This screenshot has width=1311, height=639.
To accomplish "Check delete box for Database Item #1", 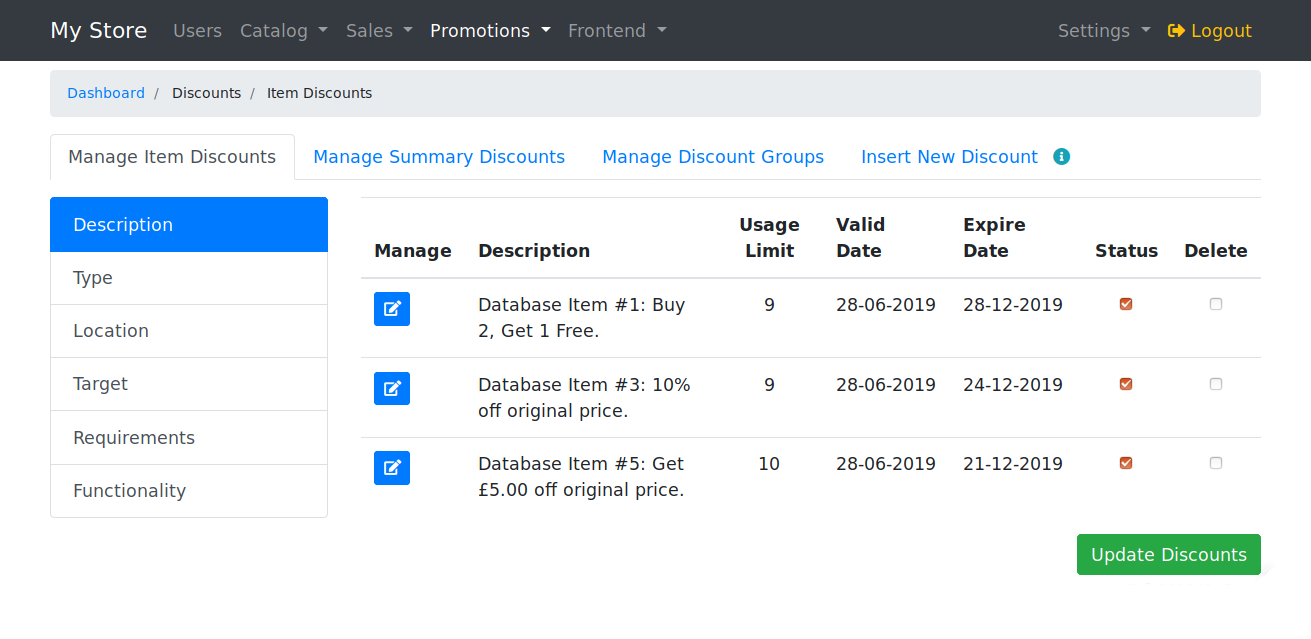I will pyautogui.click(x=1216, y=304).
